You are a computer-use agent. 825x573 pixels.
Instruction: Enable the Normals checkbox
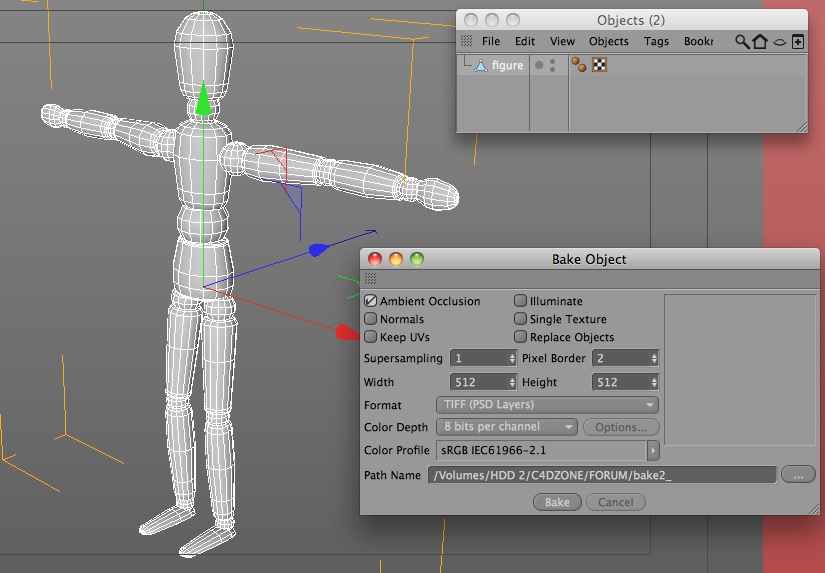click(x=370, y=319)
